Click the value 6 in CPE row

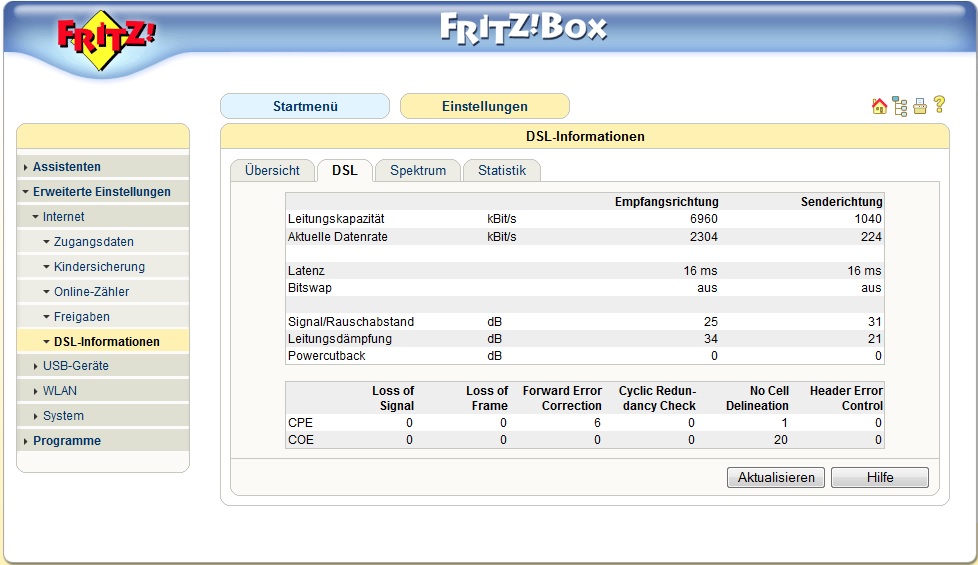click(597, 423)
